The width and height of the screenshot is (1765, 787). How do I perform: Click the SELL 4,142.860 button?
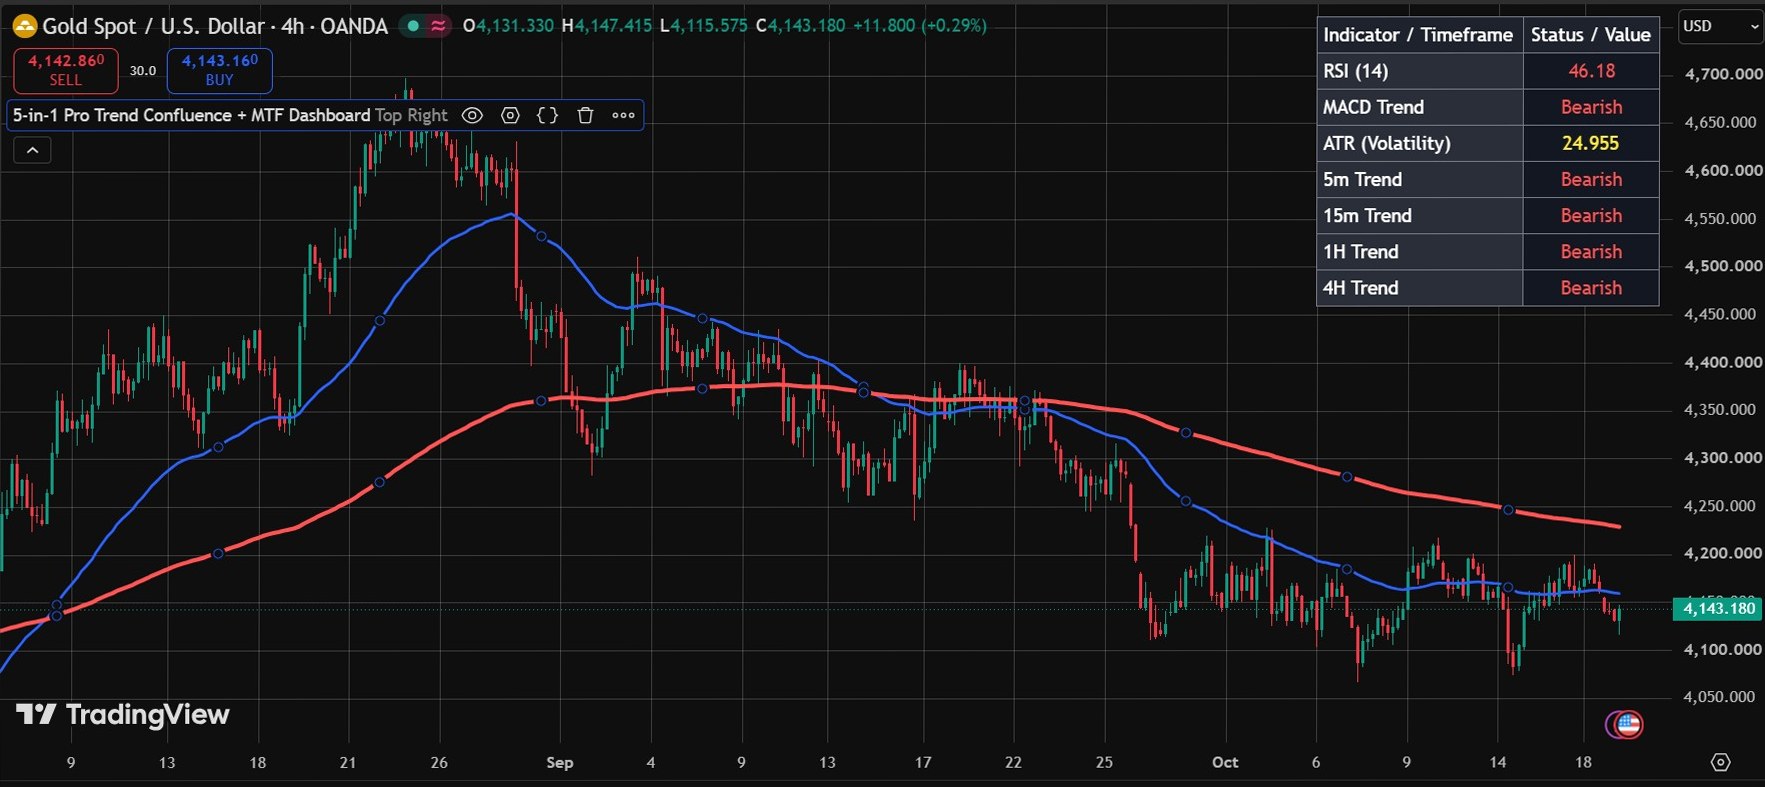click(66, 70)
